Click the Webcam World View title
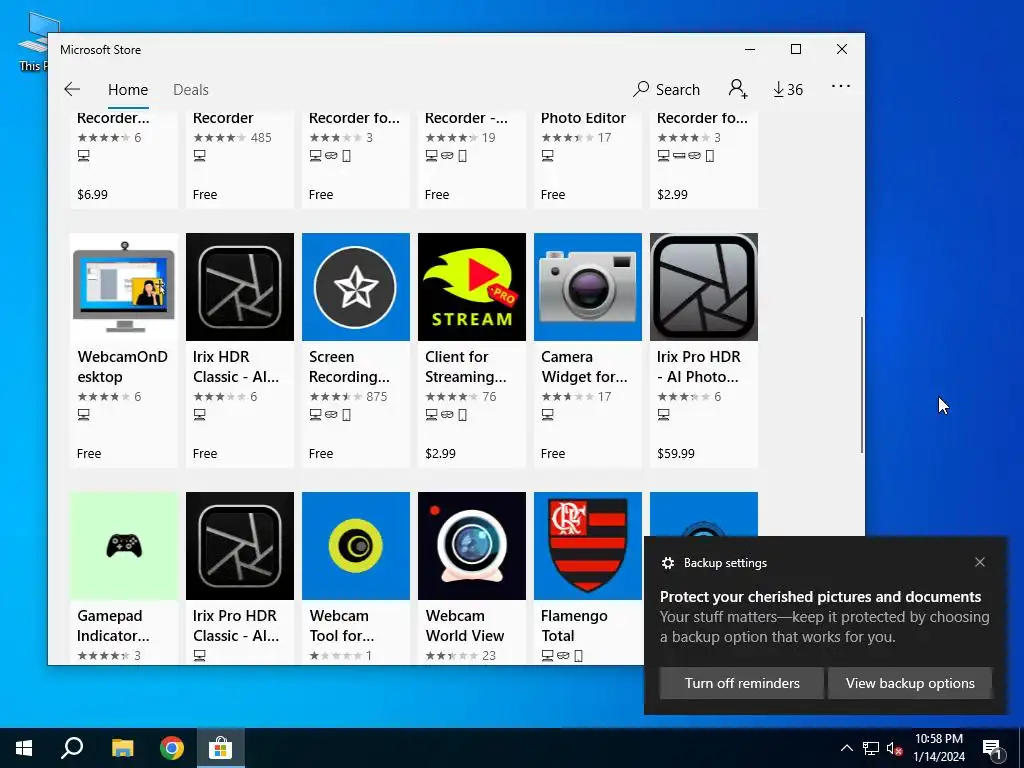Screen dimensions: 1024x768 (x=464, y=626)
